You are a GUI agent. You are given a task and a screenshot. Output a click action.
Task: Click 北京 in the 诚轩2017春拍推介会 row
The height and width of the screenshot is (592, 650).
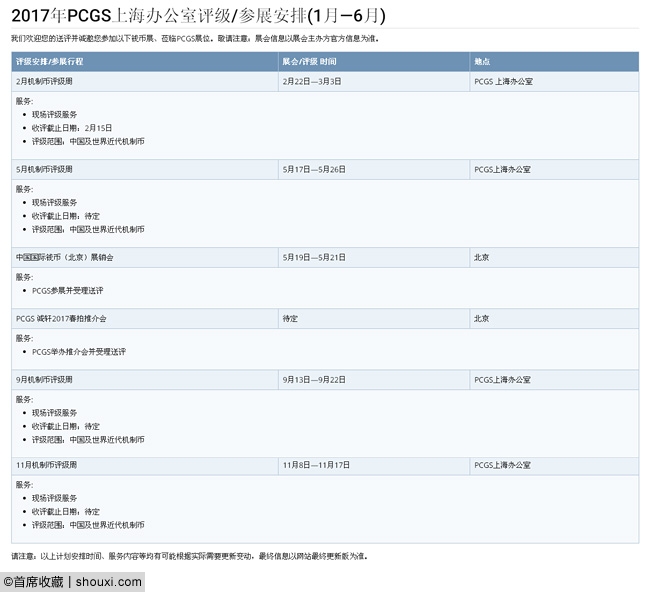(x=482, y=318)
